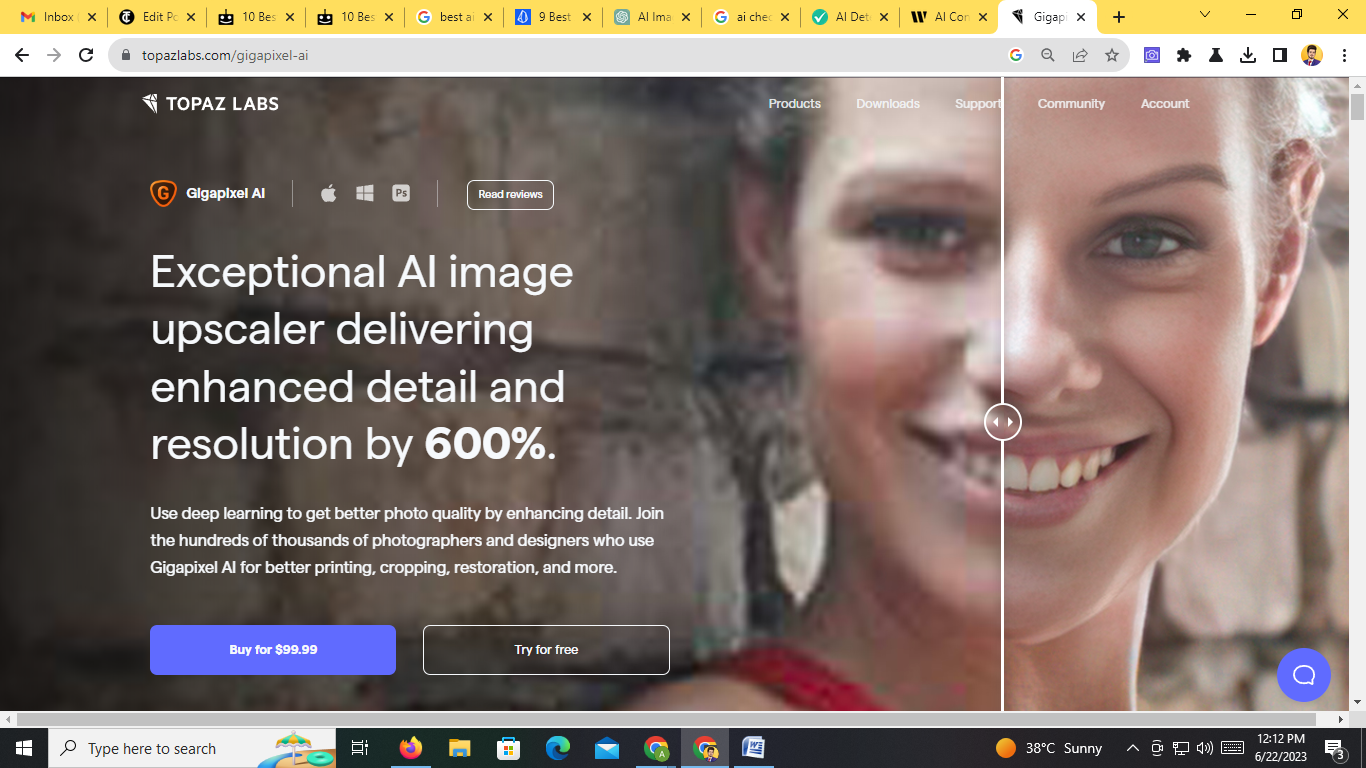Screen dimensions: 1366x768
Task: Click the Read reviews button
Action: (510, 194)
